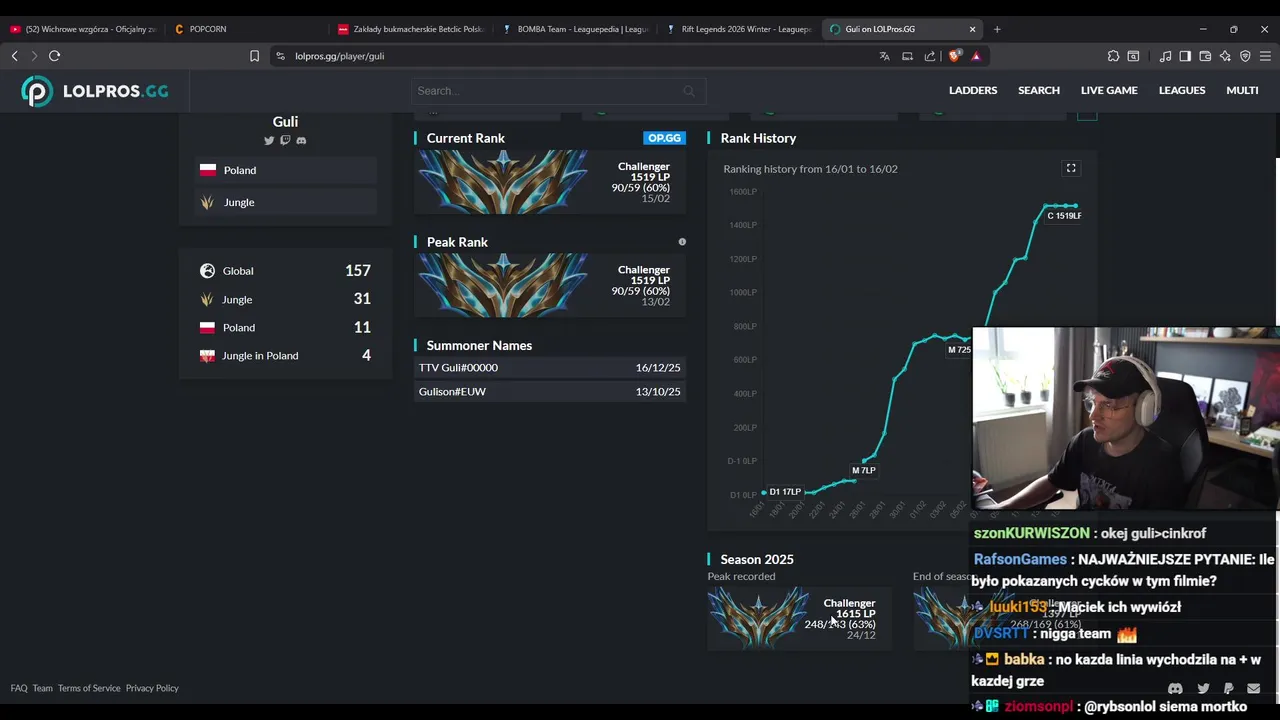
Task: Open Brave Wallet icon
Action: click(1205, 56)
